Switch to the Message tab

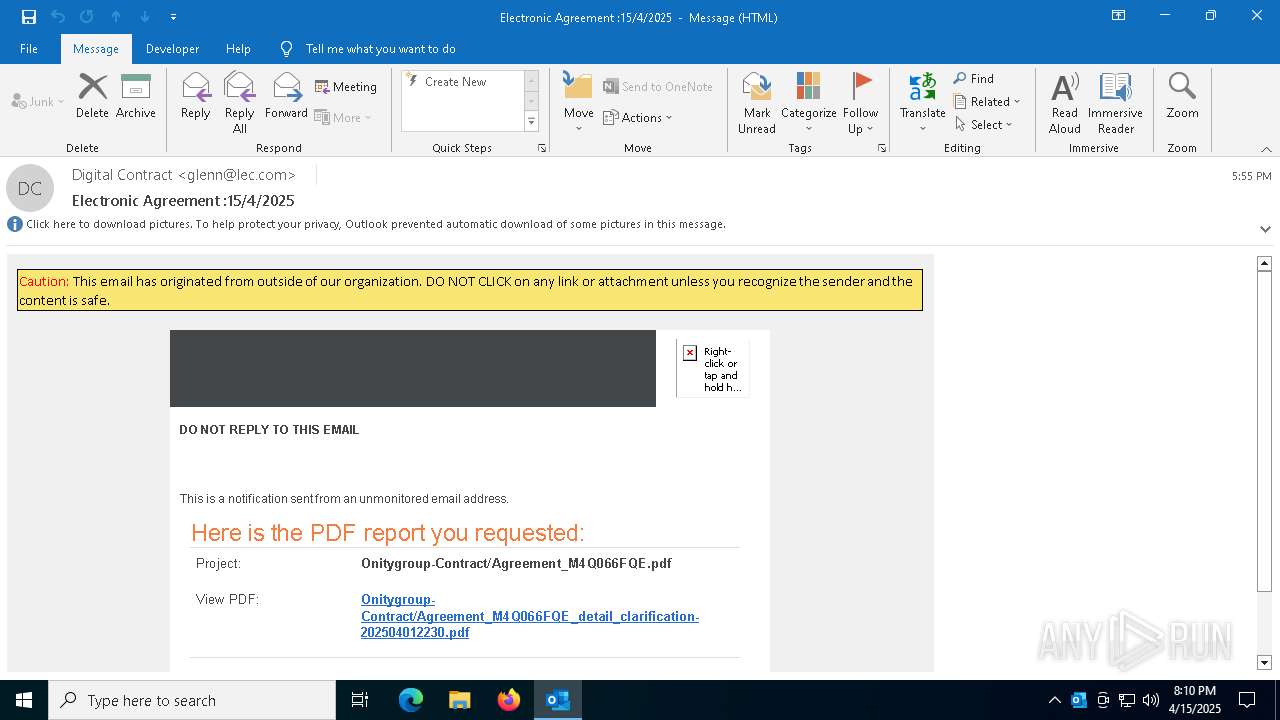96,48
